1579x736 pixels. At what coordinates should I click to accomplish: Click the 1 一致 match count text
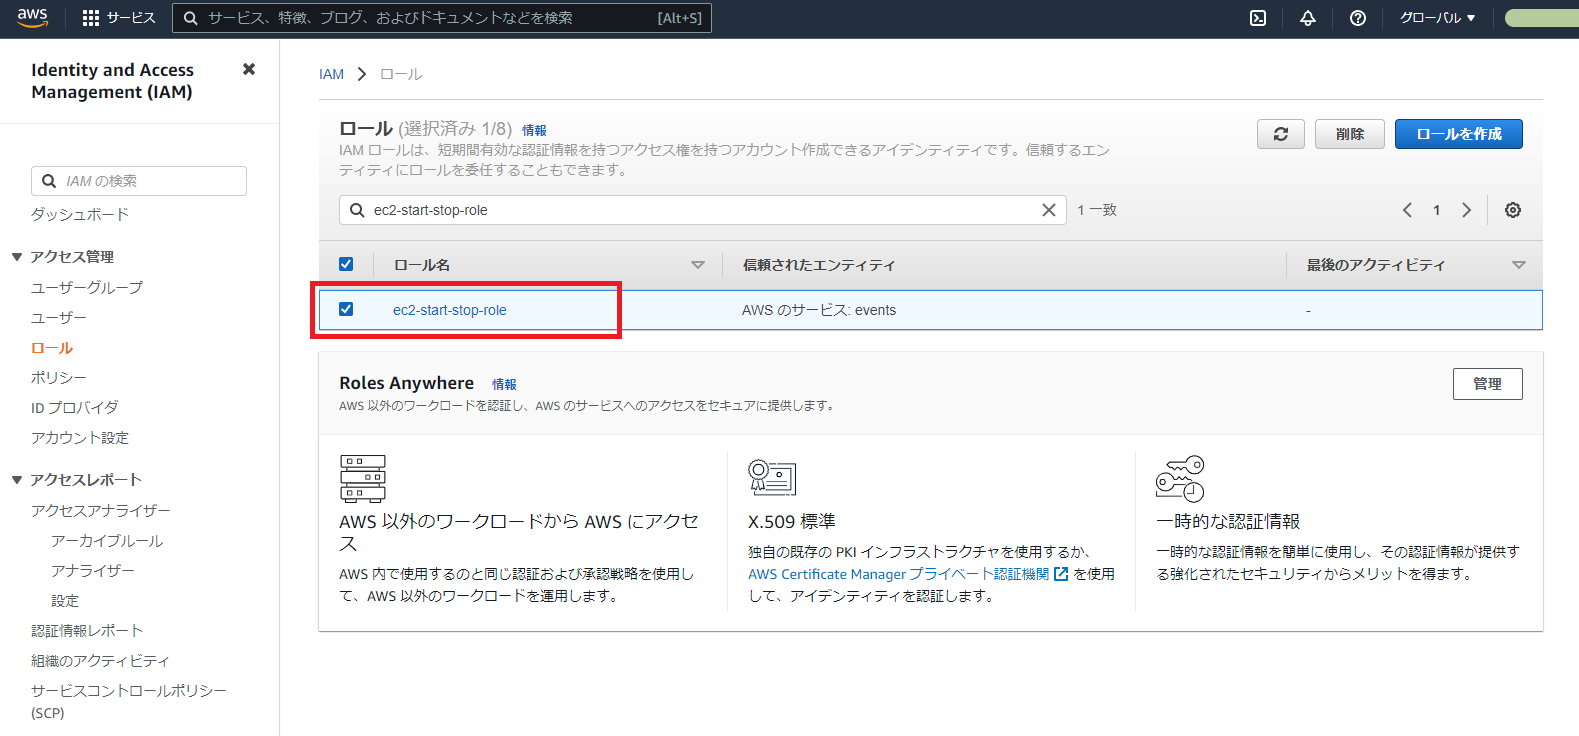pos(1097,210)
